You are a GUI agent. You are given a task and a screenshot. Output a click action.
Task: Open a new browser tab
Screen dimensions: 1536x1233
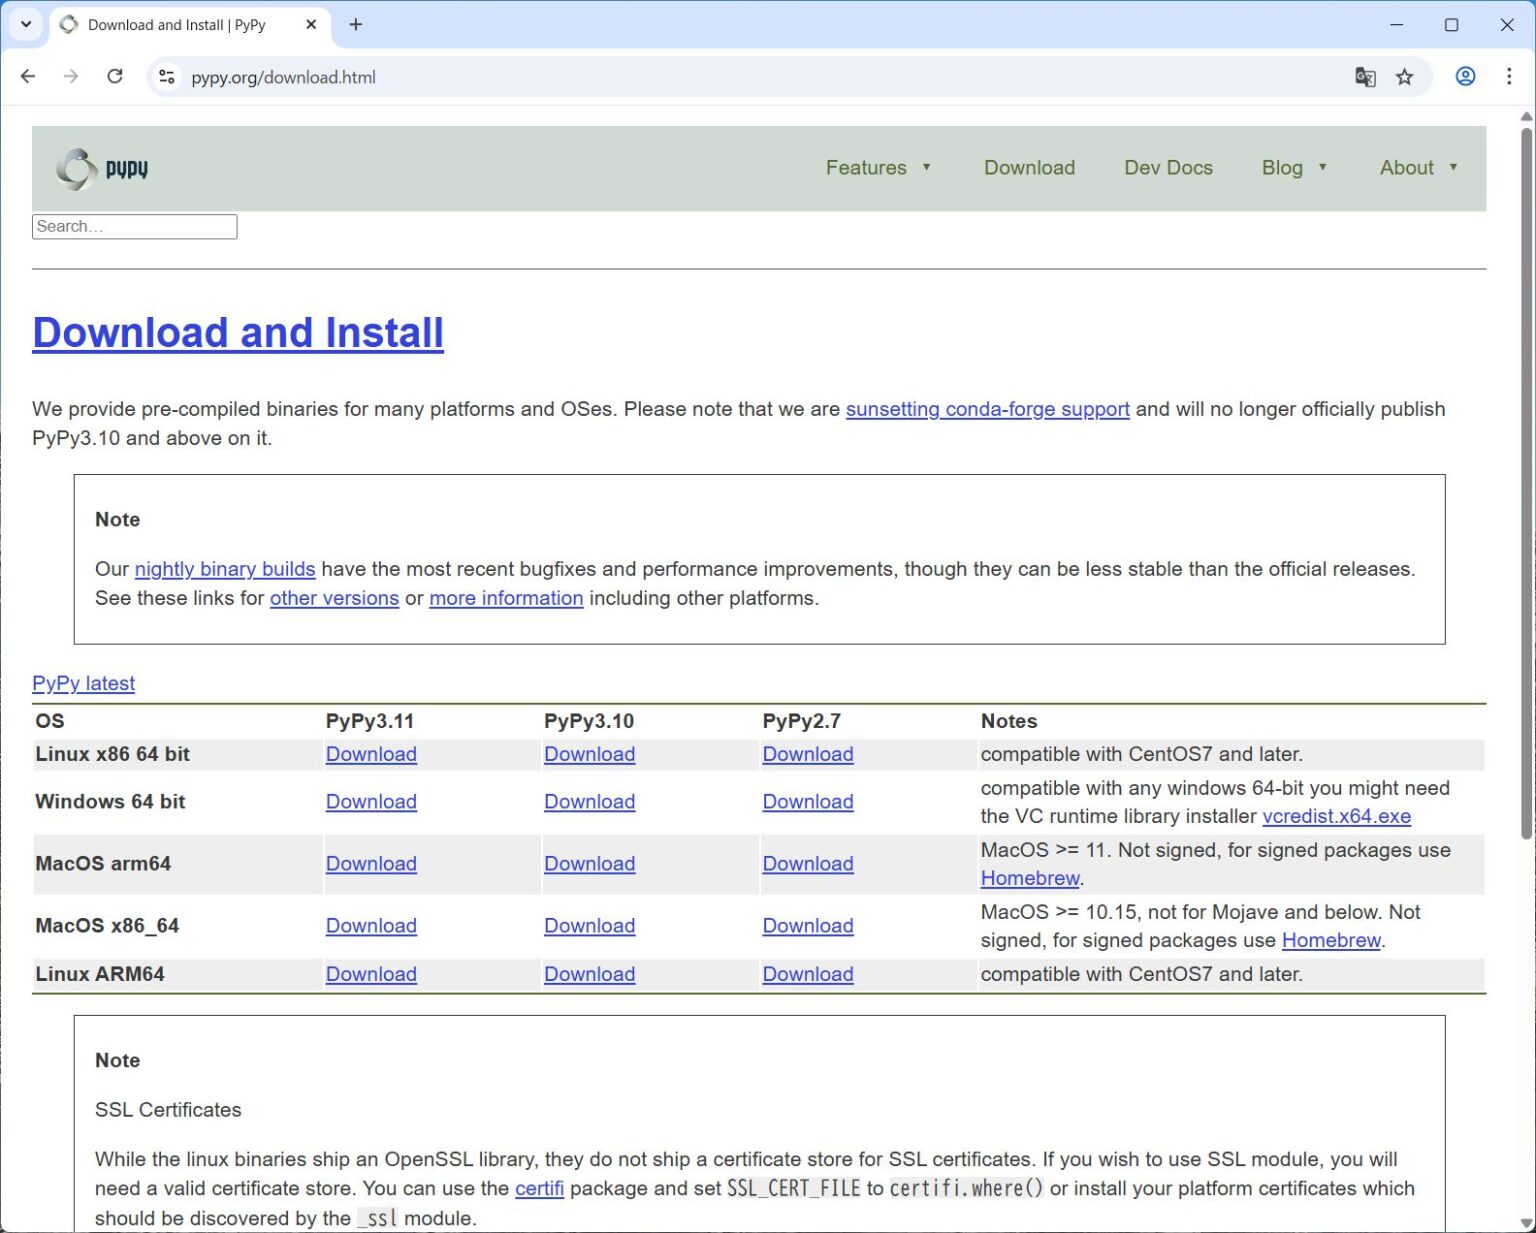pos(356,25)
